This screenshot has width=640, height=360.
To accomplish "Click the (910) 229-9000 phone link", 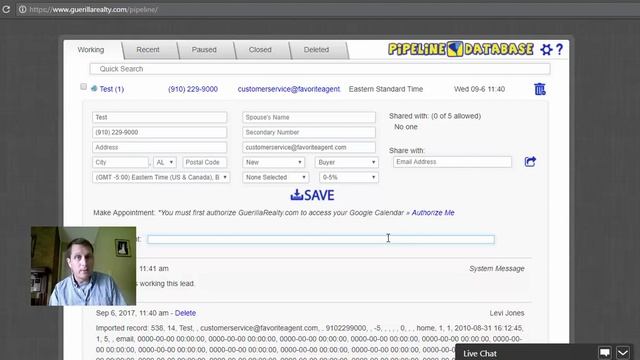I will [193, 89].
